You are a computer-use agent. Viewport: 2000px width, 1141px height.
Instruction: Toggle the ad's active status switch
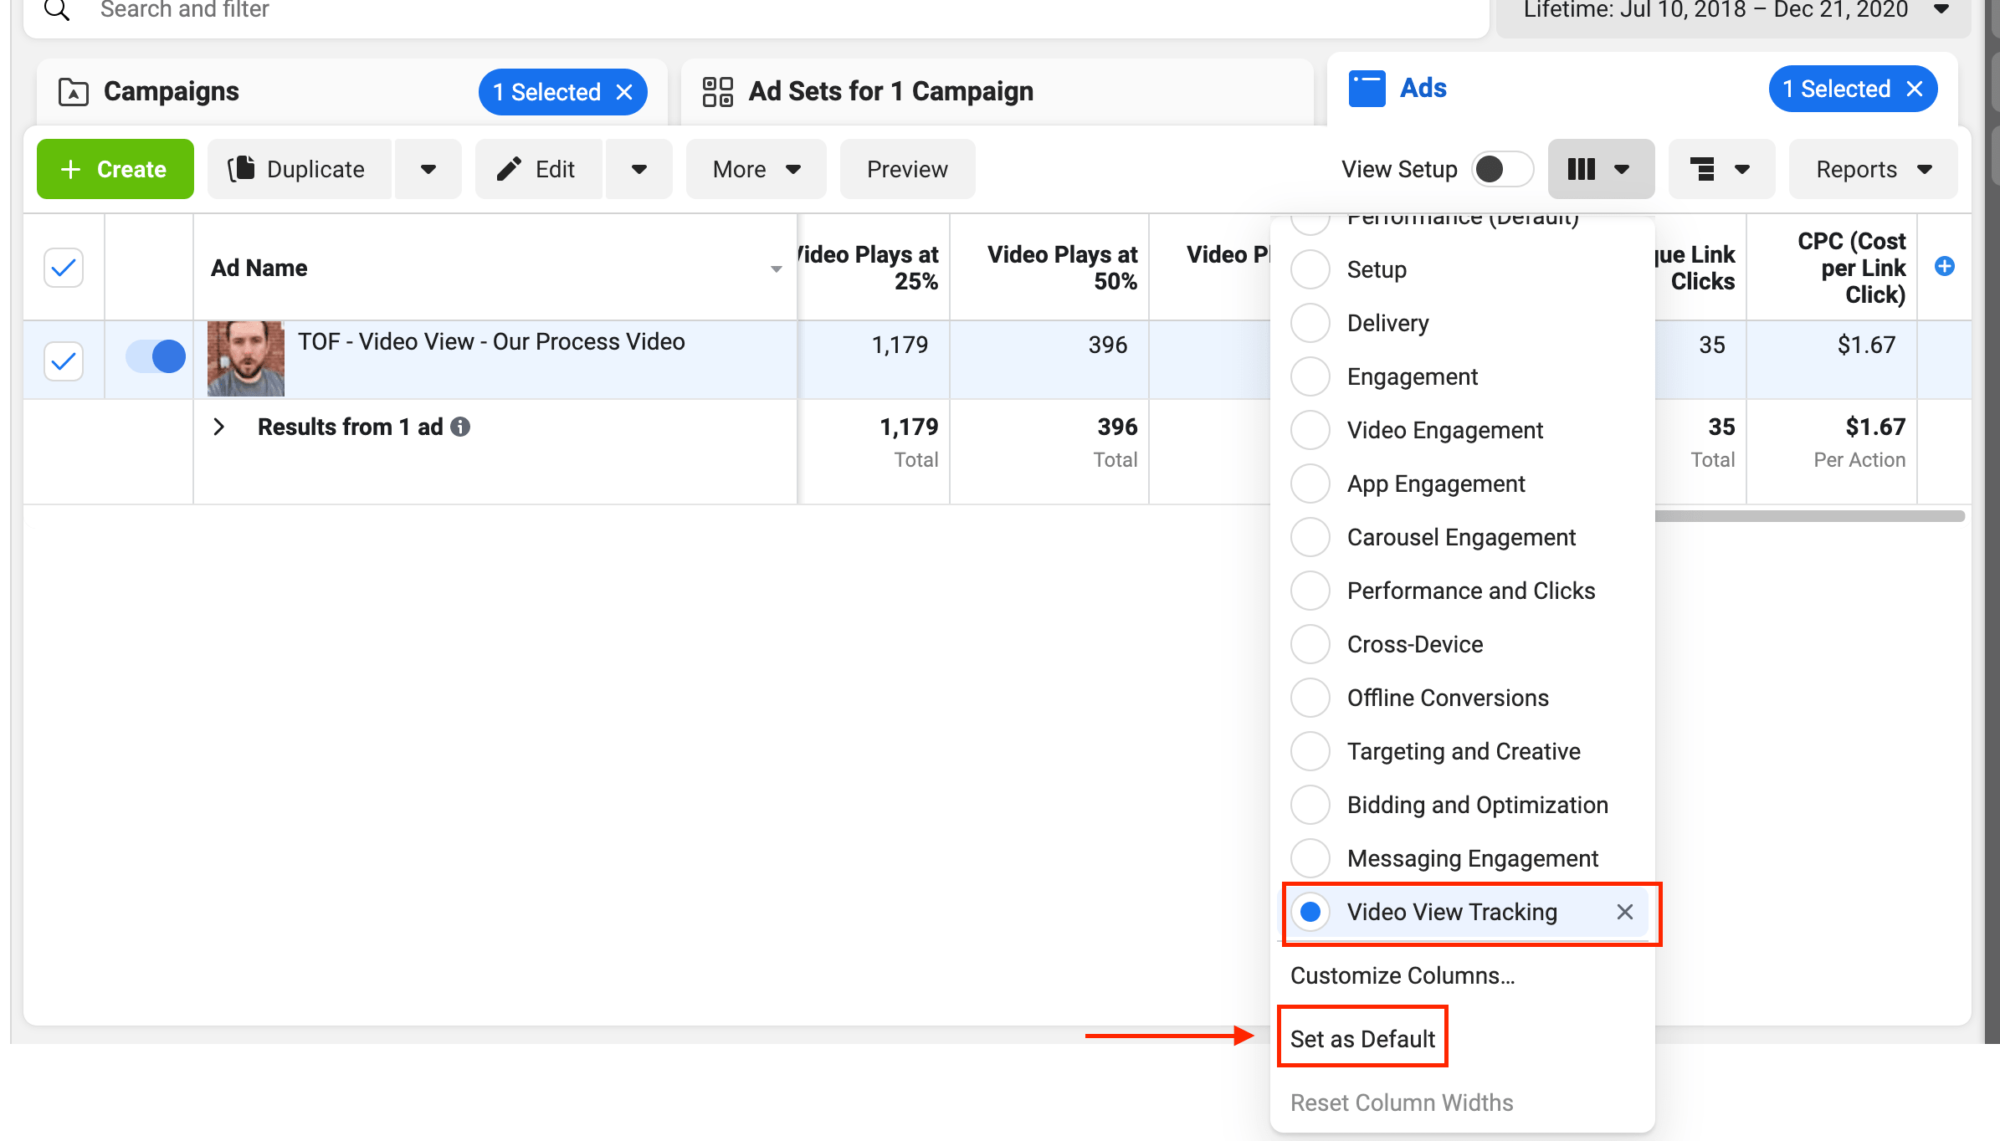[156, 356]
